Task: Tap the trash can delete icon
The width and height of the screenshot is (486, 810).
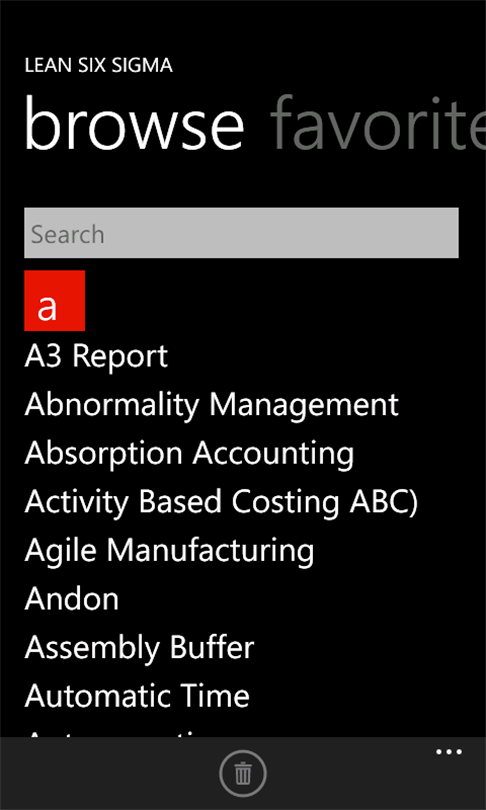Action: point(243,773)
